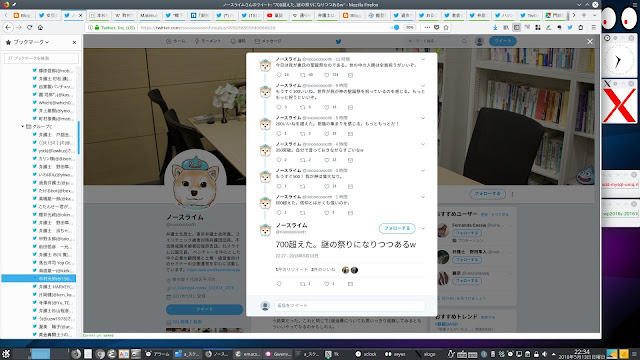640x360 pixels.
Task: Close the bookmarks sidebar
Action: [x=74, y=42]
